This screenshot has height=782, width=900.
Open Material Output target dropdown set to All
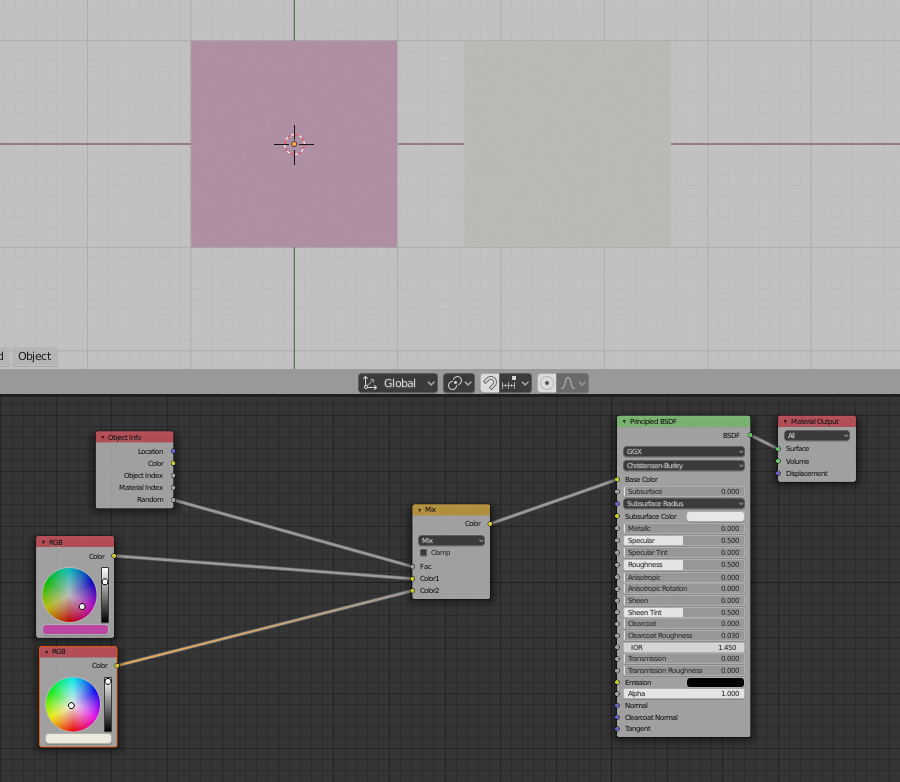tap(817, 435)
